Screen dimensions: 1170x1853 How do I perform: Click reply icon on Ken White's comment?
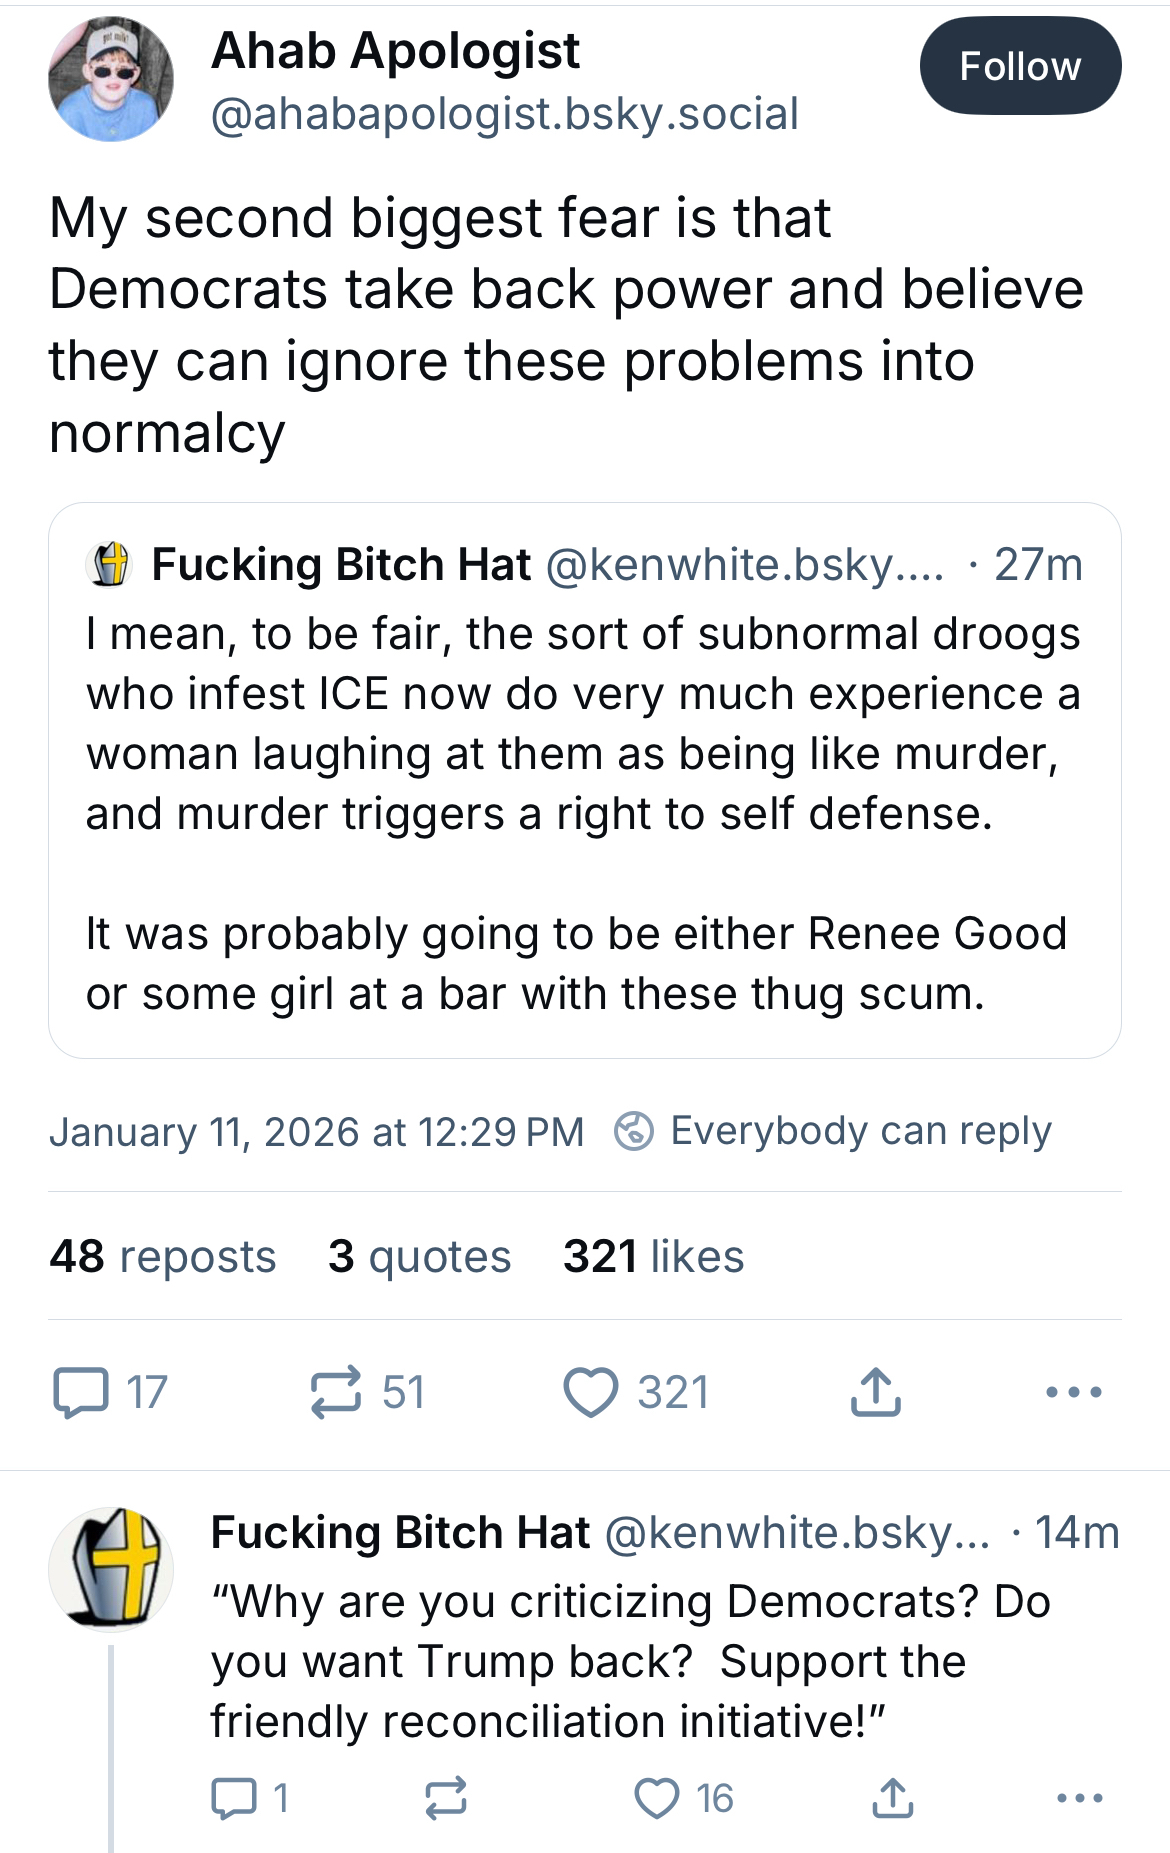tap(234, 1798)
